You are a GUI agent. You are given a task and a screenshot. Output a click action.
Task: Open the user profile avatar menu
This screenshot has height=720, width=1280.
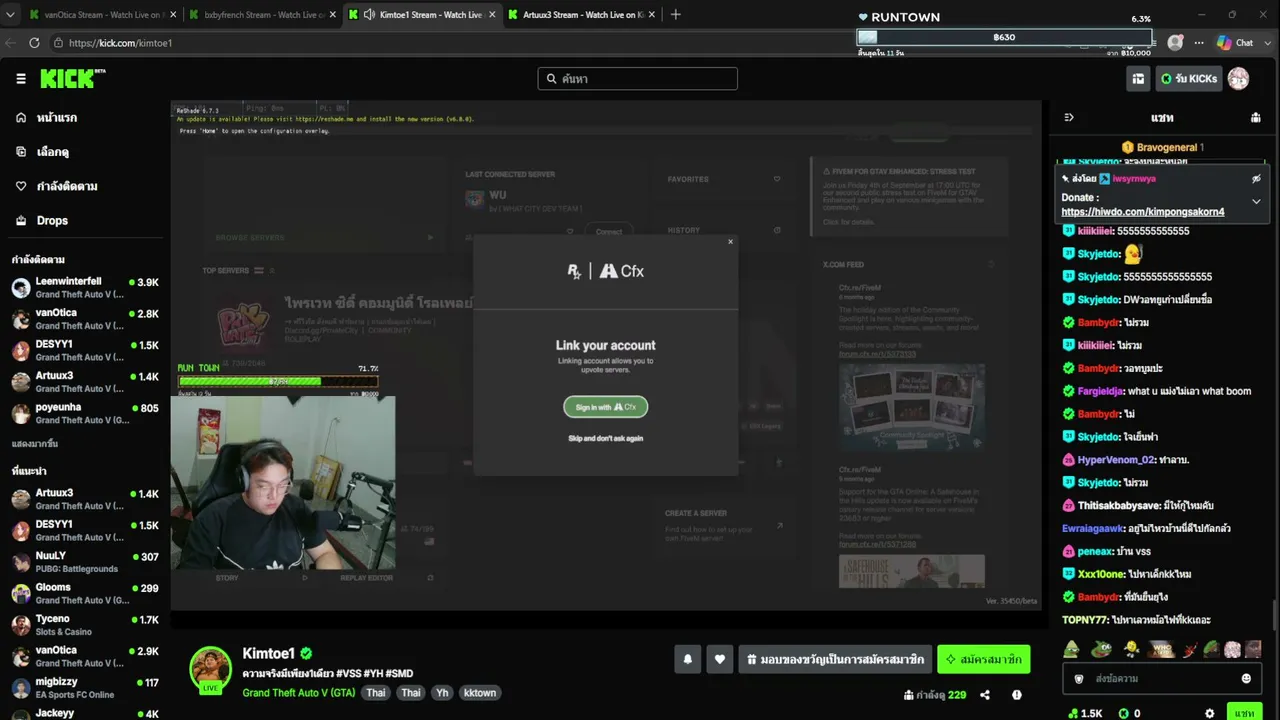click(x=1238, y=79)
